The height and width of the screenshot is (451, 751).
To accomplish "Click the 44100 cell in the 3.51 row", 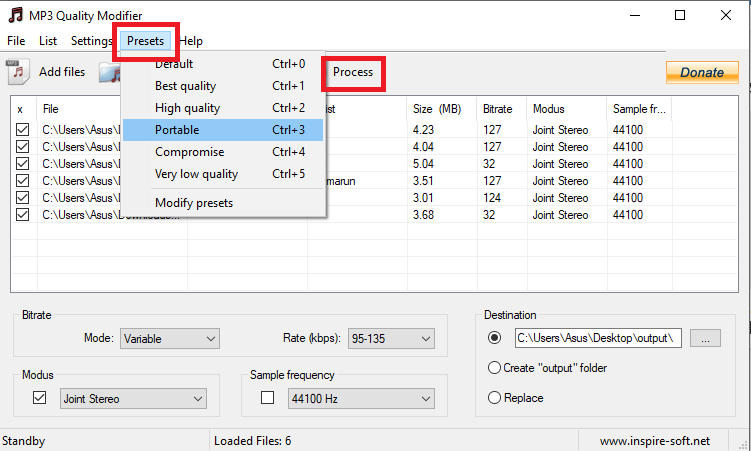I will 628,181.
